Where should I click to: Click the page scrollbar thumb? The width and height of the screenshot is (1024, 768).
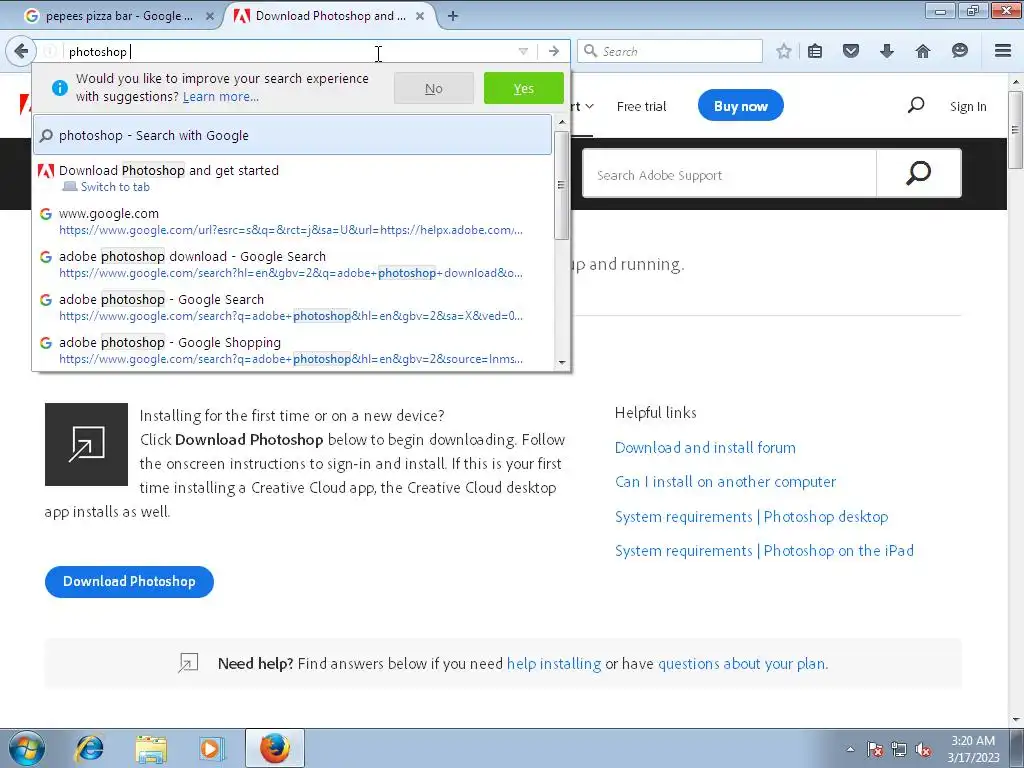tap(1015, 130)
